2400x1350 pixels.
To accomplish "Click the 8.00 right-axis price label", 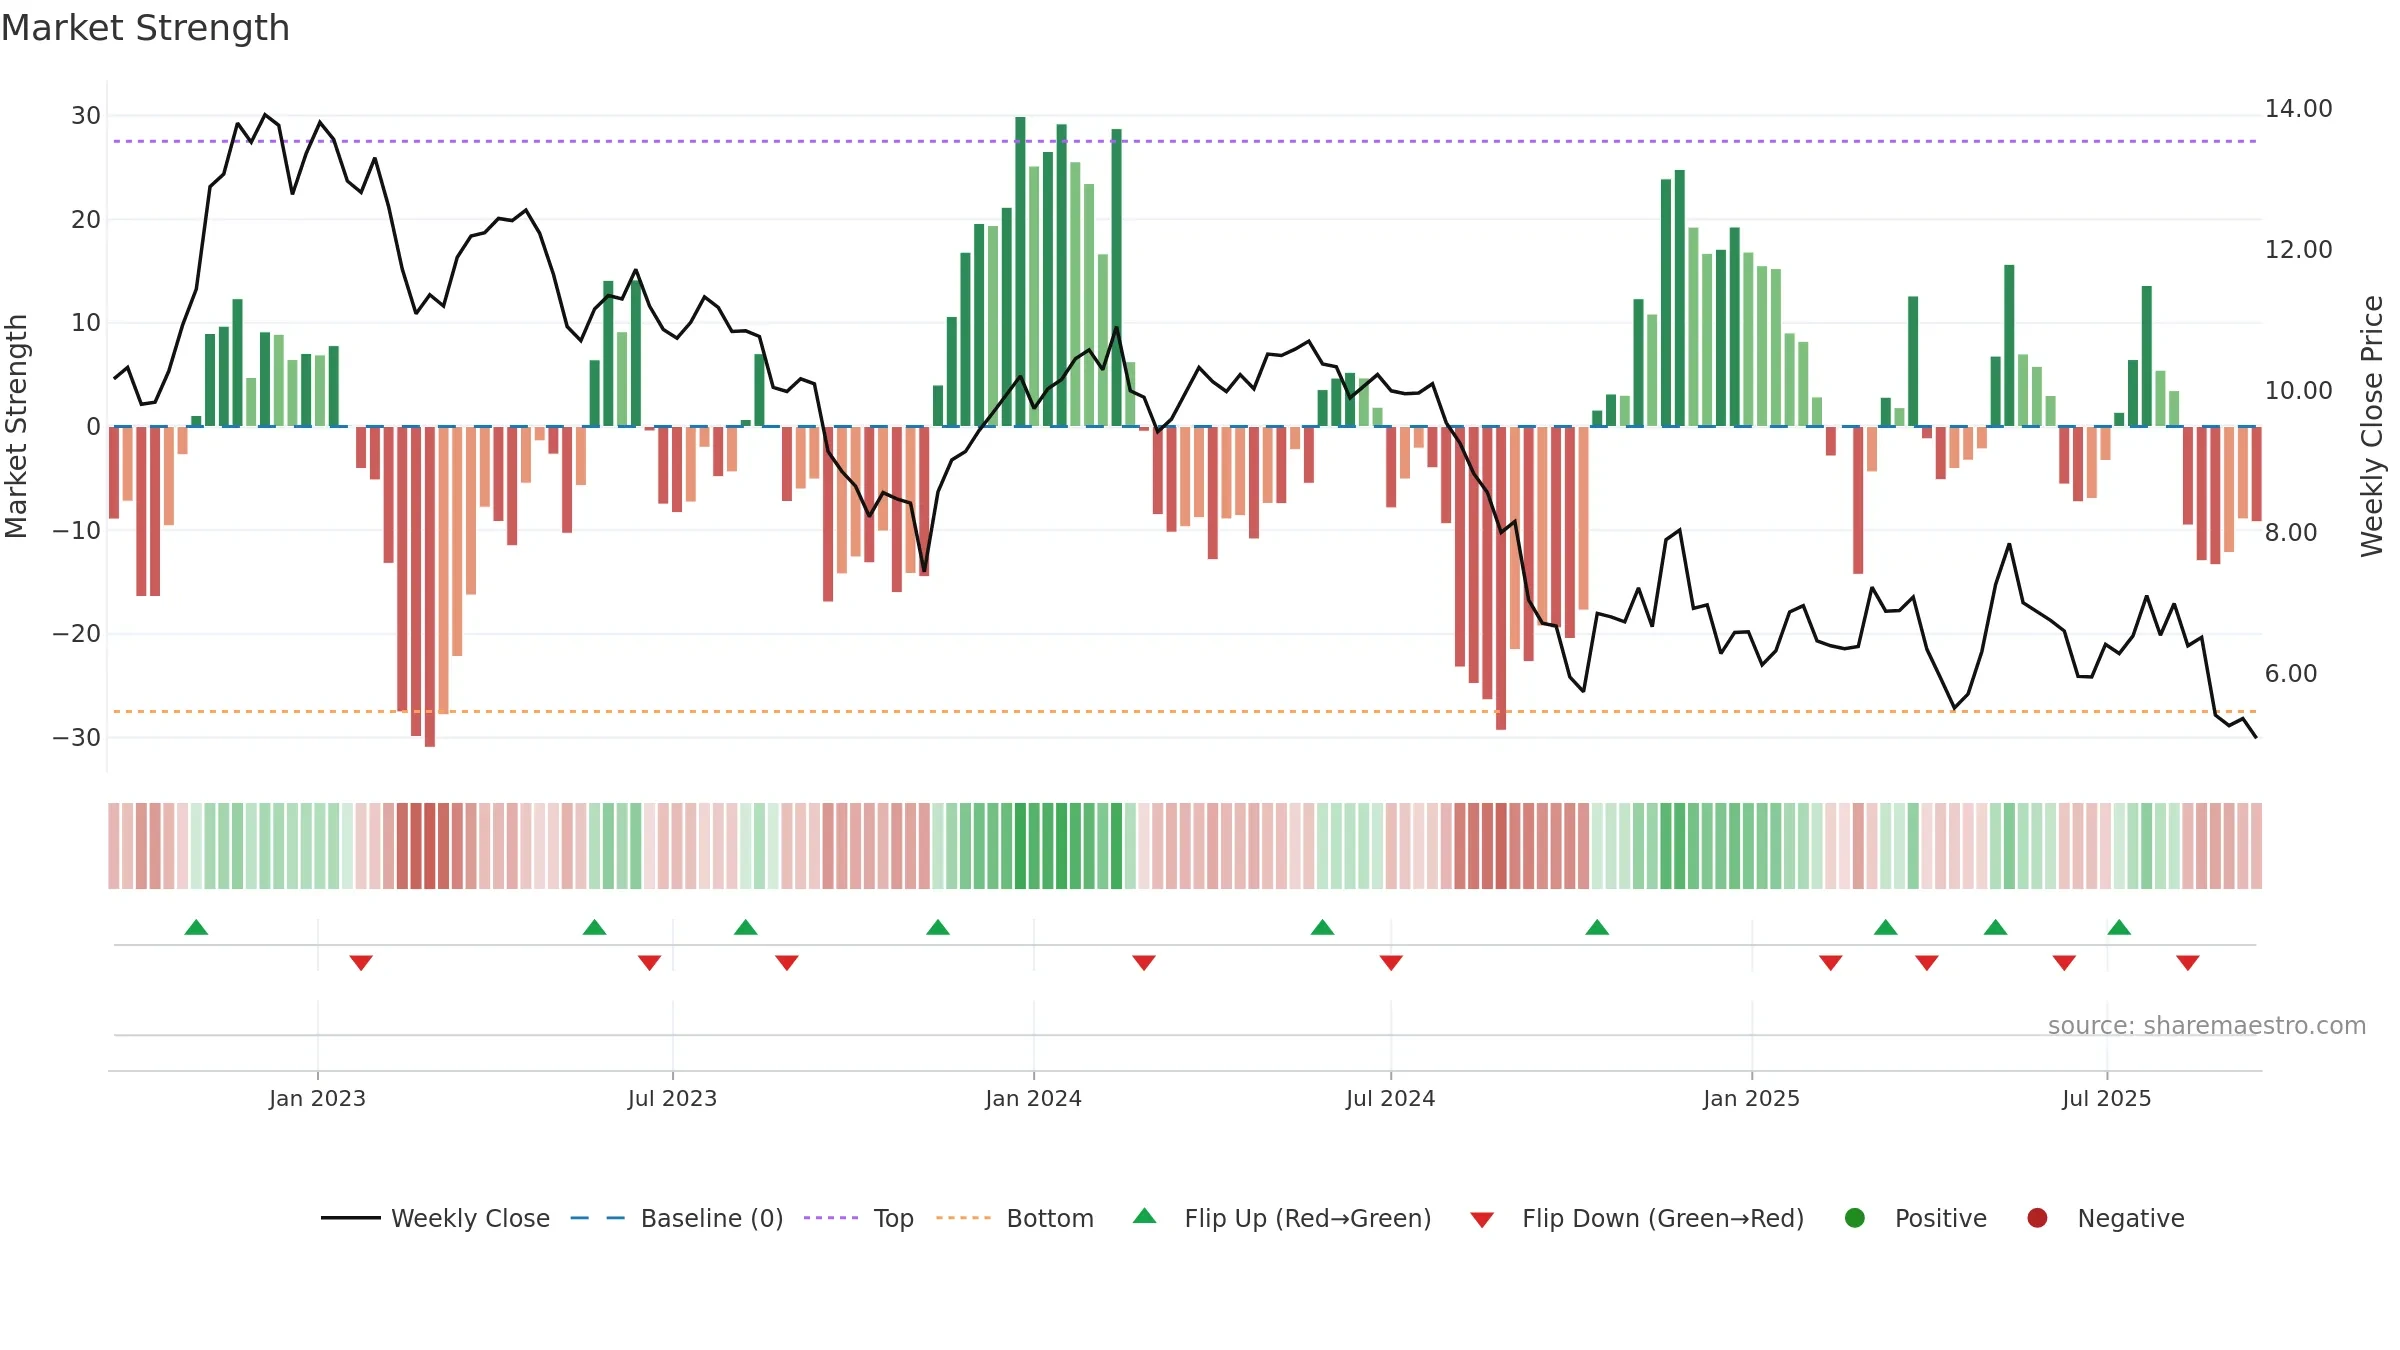I will 2291,532.
